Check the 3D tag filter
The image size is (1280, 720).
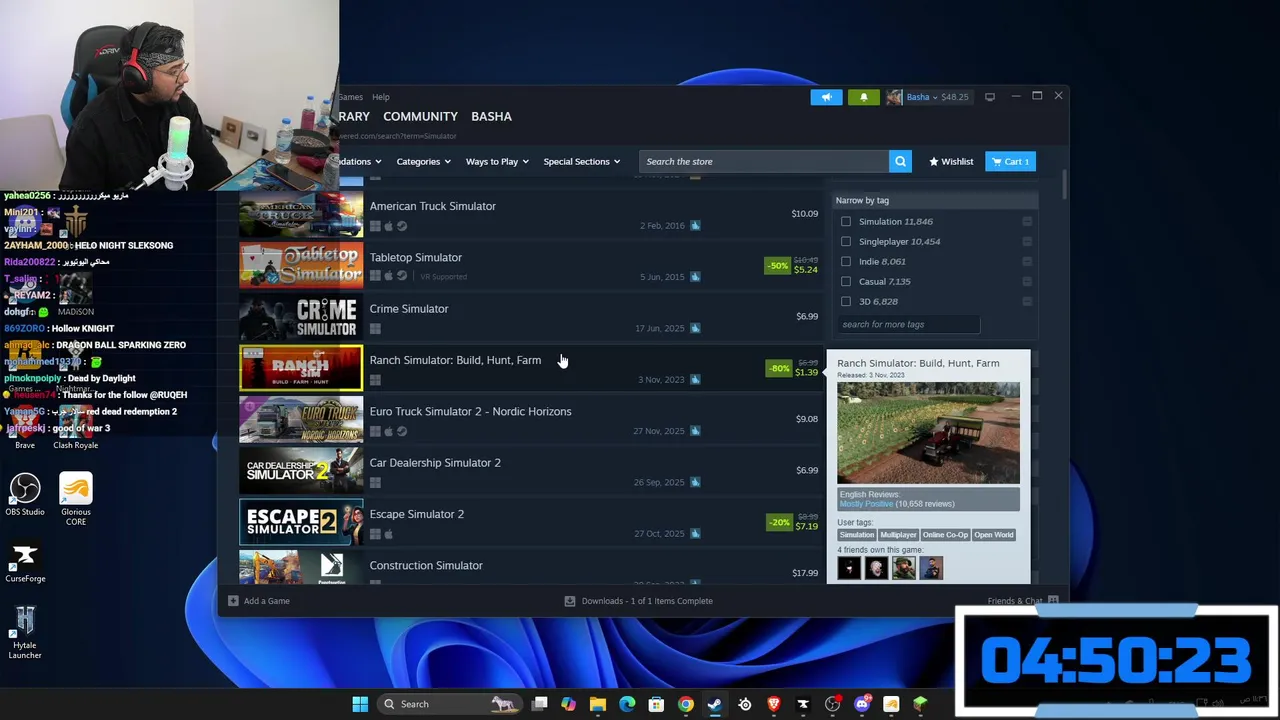(x=846, y=301)
